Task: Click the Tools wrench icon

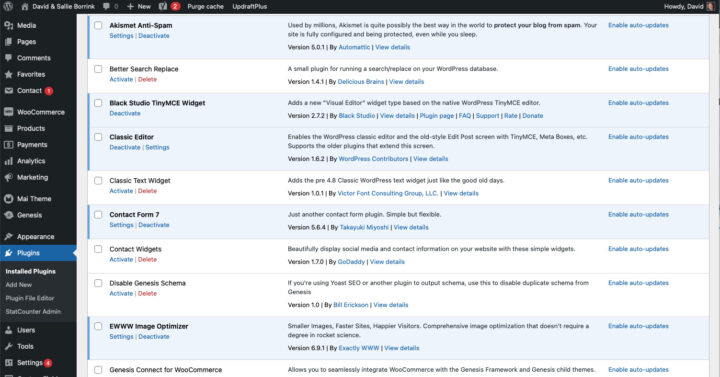Action: coord(8,346)
